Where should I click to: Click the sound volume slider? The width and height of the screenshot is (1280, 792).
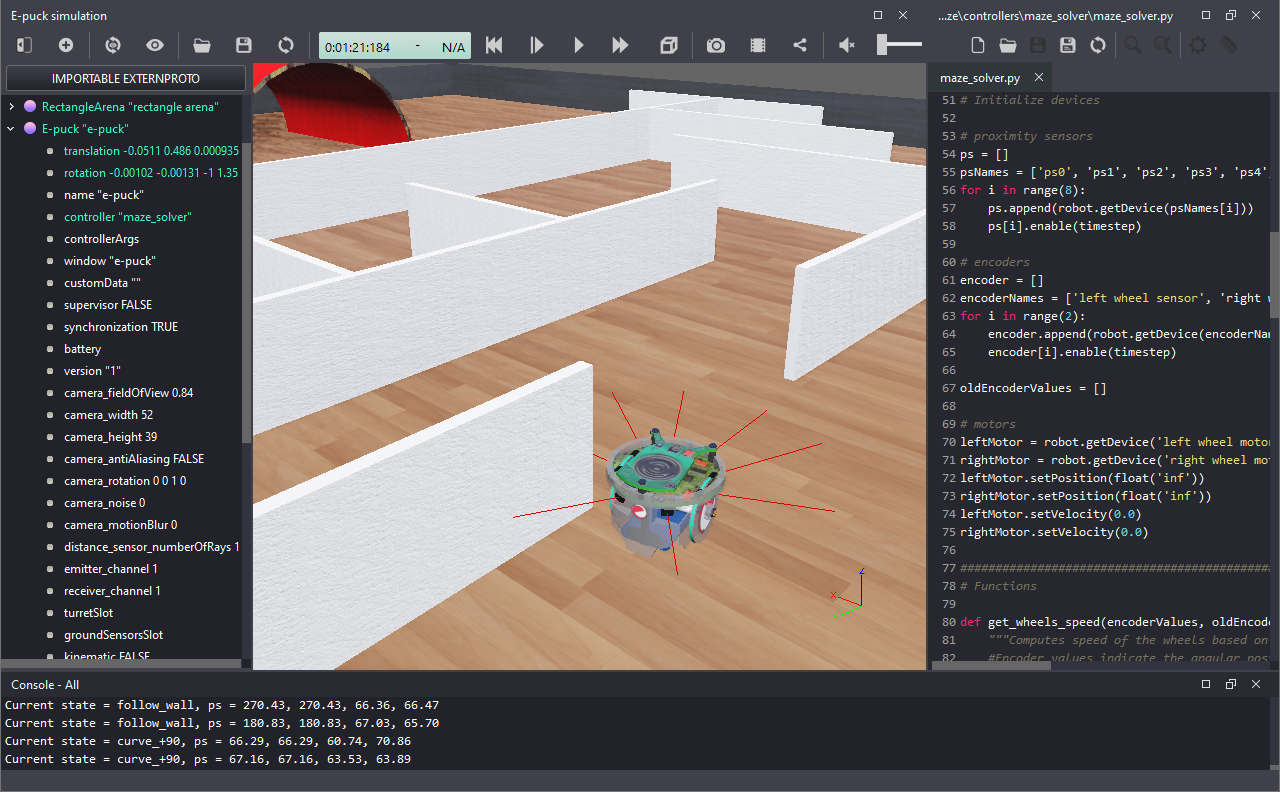tap(899, 45)
